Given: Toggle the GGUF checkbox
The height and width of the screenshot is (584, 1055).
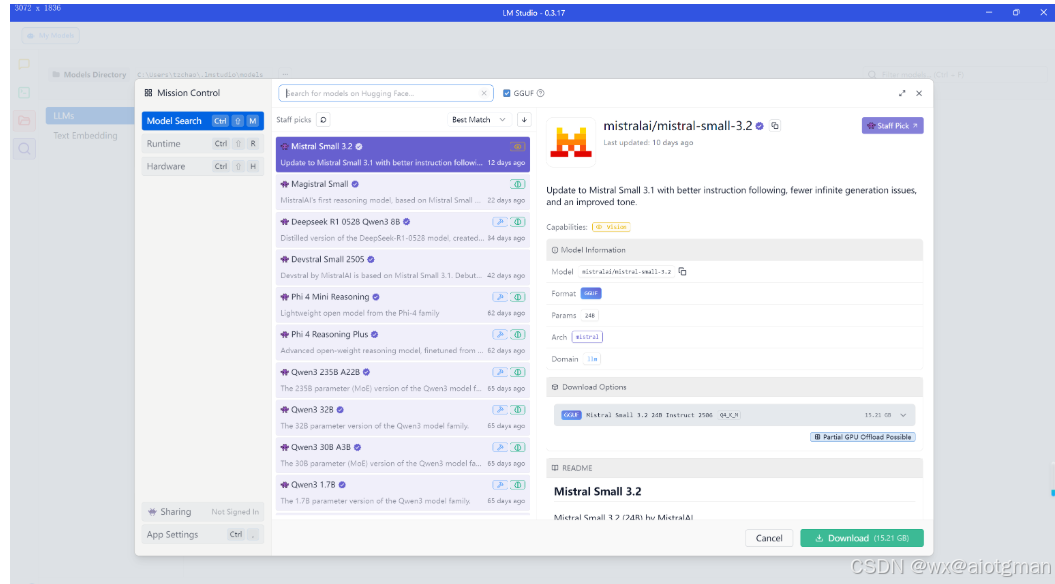Looking at the screenshot, I should coord(507,94).
